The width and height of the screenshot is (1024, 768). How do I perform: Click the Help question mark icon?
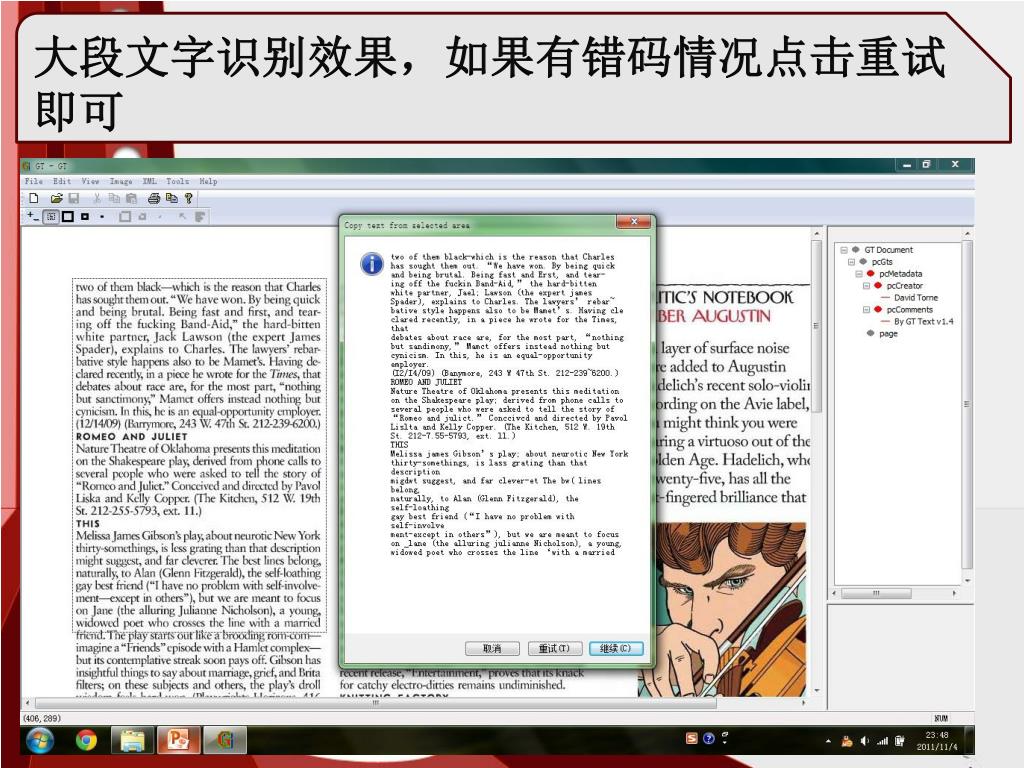(x=188, y=198)
